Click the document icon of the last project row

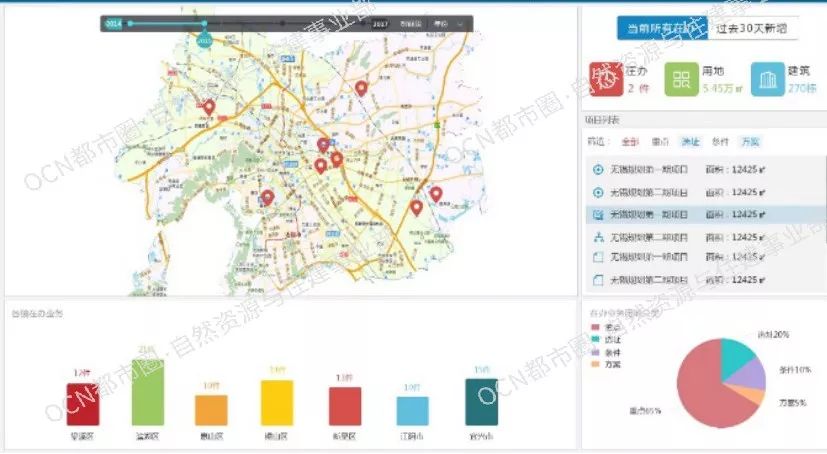598,280
